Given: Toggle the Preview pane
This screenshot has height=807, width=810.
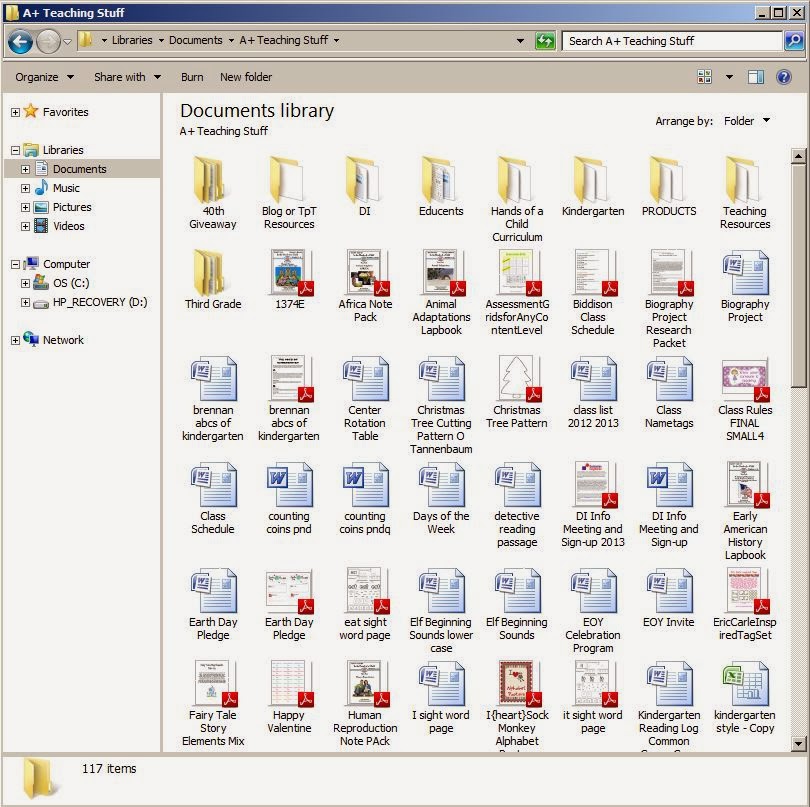Looking at the screenshot, I should coord(757,77).
